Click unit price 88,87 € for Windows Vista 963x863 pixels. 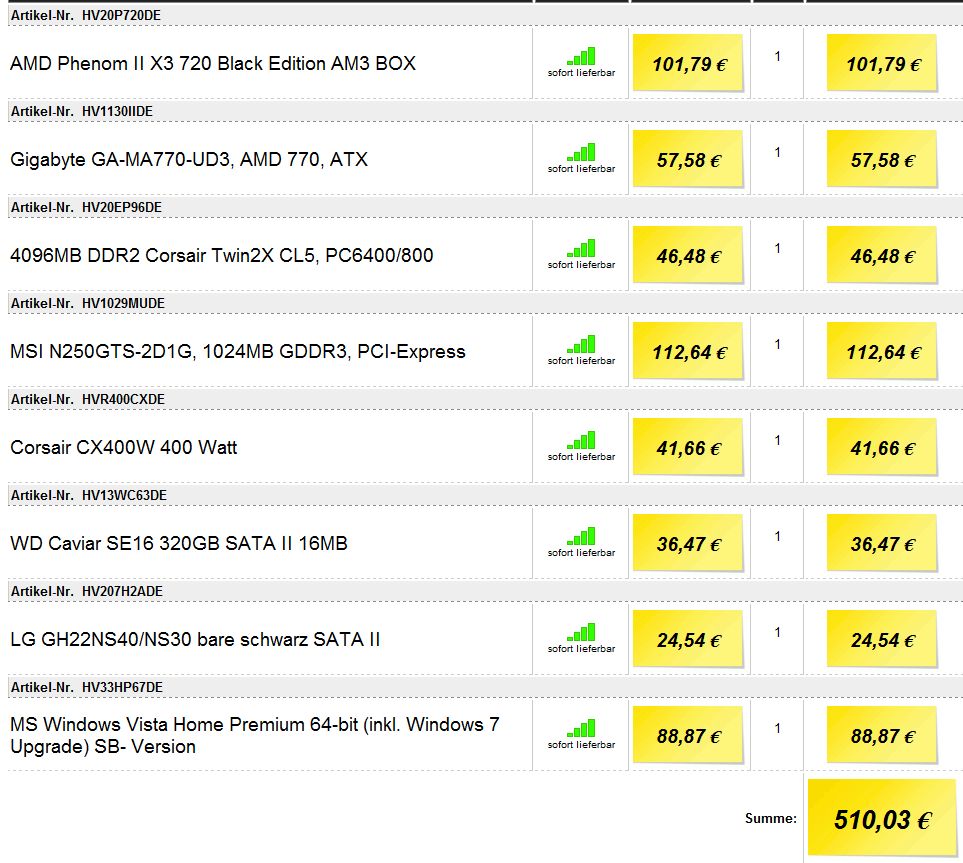[688, 735]
